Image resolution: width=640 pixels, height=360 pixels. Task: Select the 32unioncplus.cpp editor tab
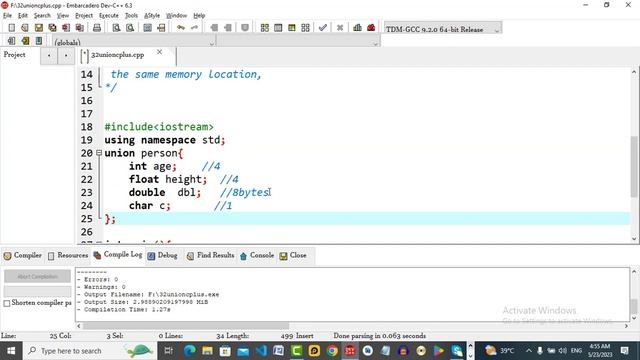[x=117, y=55]
